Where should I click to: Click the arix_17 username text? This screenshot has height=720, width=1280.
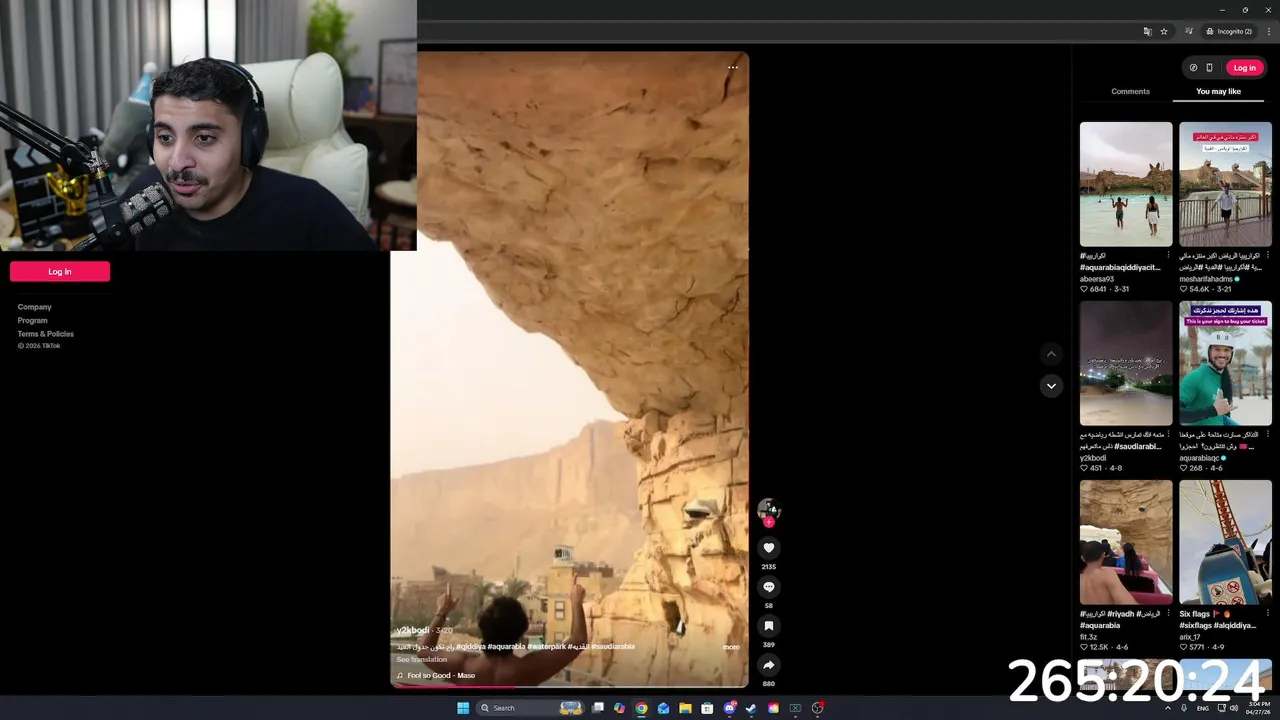[x=1190, y=637]
